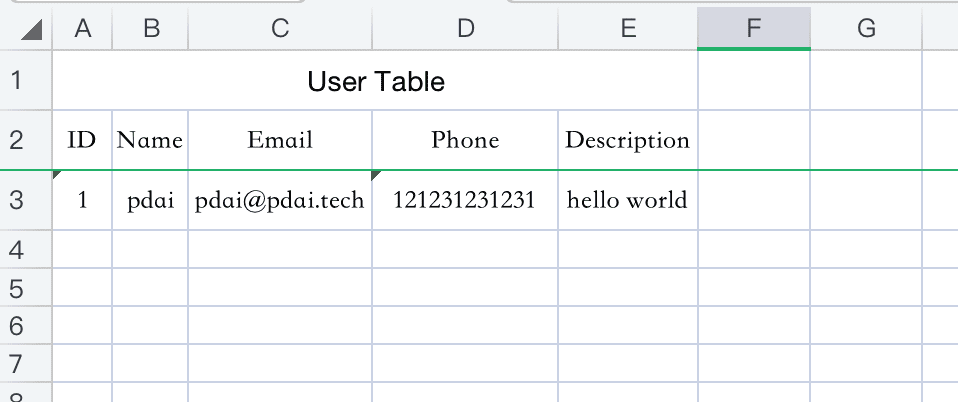Click the "Email" header cell
958x402 pixels.
[280, 140]
